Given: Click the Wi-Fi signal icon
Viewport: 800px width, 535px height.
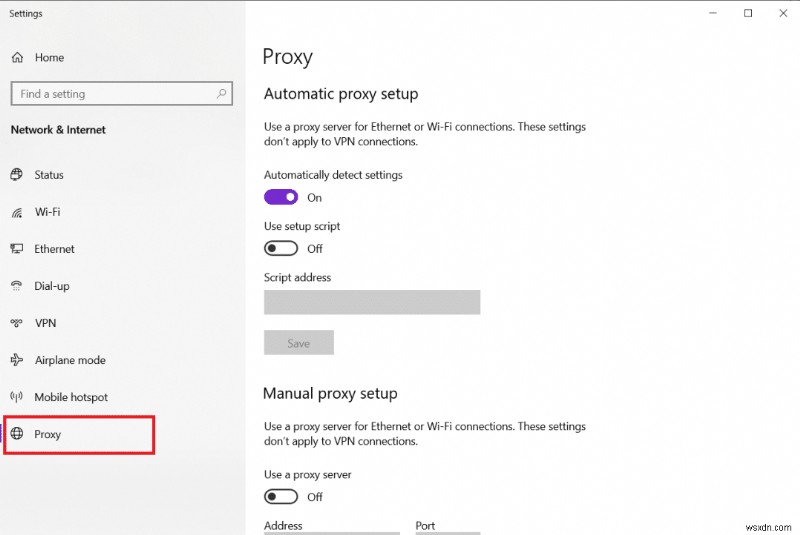Looking at the screenshot, I should 17,212.
